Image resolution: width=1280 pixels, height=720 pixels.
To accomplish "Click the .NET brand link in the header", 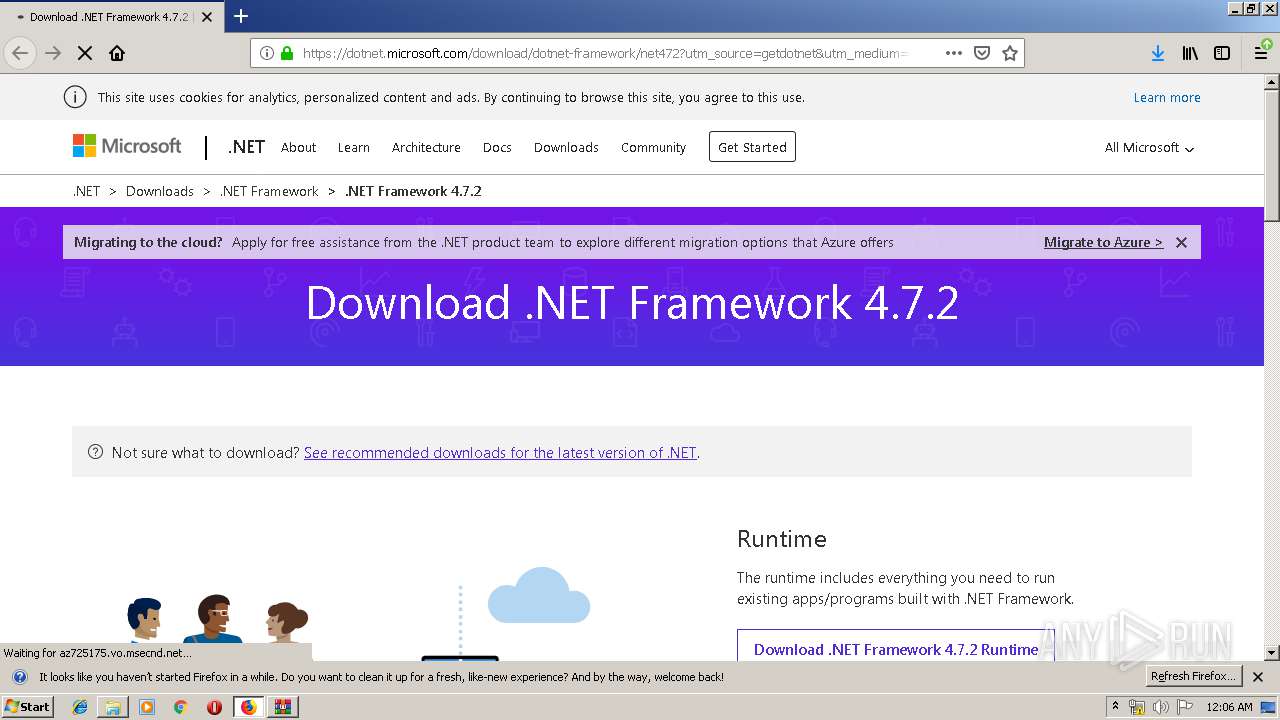I will coord(246,147).
